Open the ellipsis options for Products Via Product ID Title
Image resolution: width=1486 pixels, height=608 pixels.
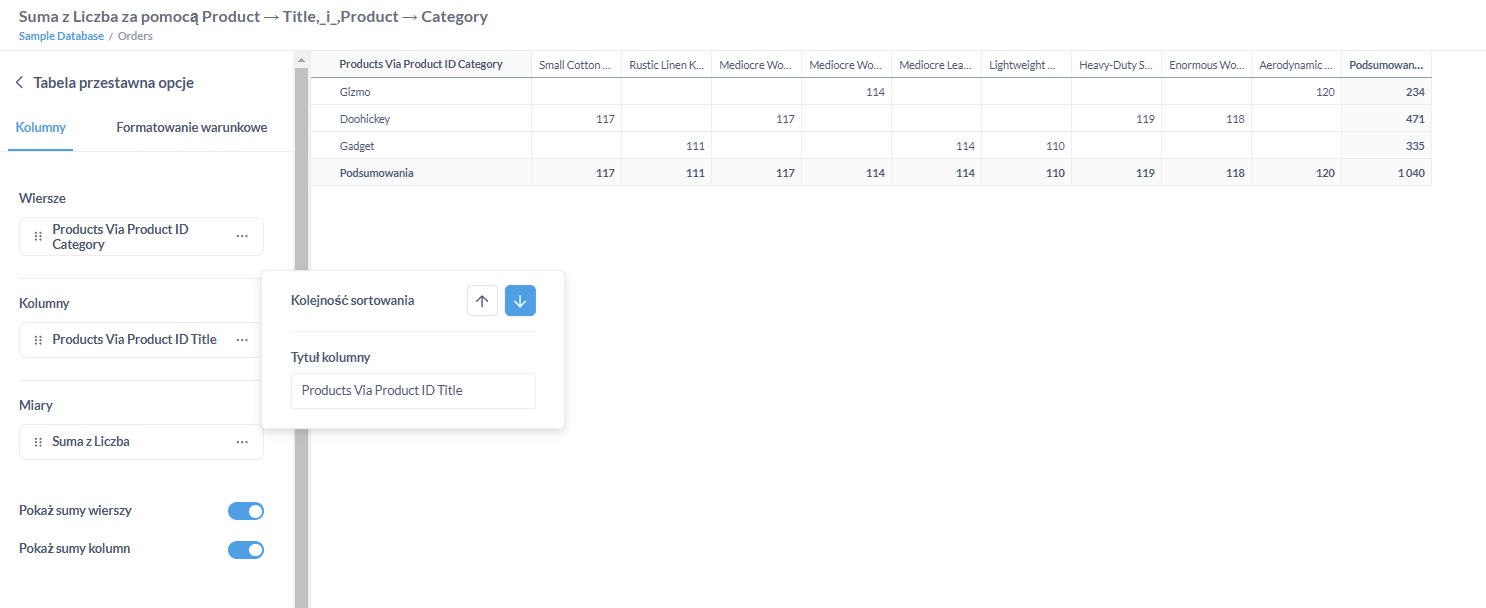point(241,339)
